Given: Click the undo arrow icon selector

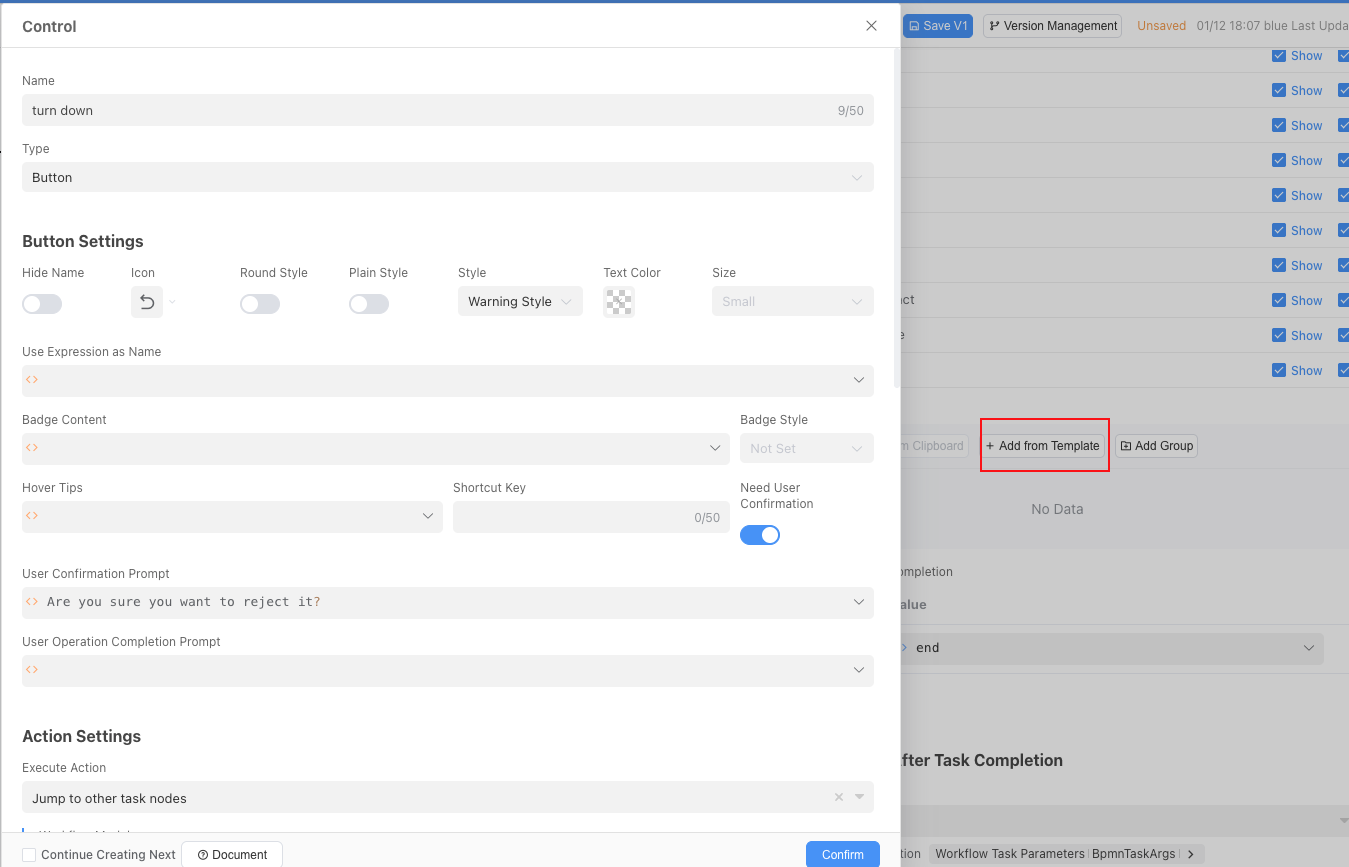Looking at the screenshot, I should tap(147, 302).
